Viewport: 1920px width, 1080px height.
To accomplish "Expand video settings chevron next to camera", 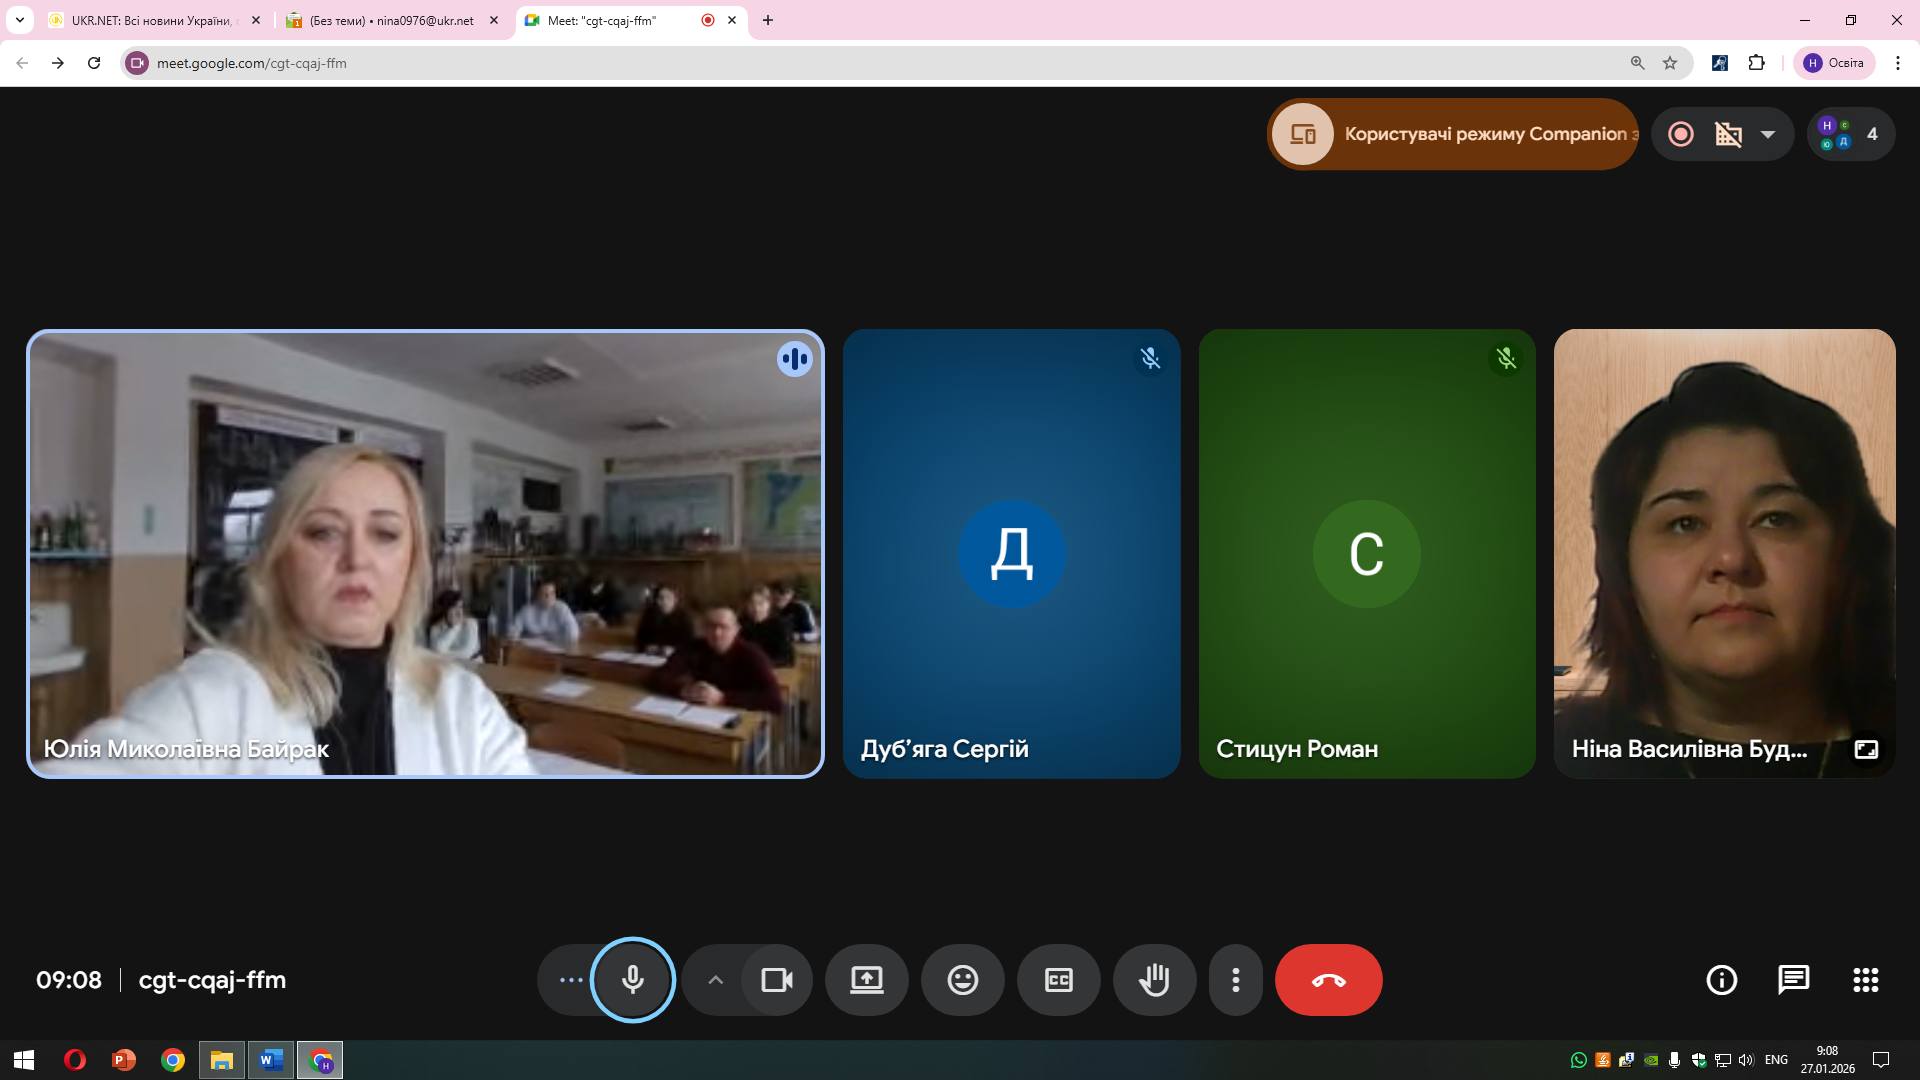I will [715, 980].
